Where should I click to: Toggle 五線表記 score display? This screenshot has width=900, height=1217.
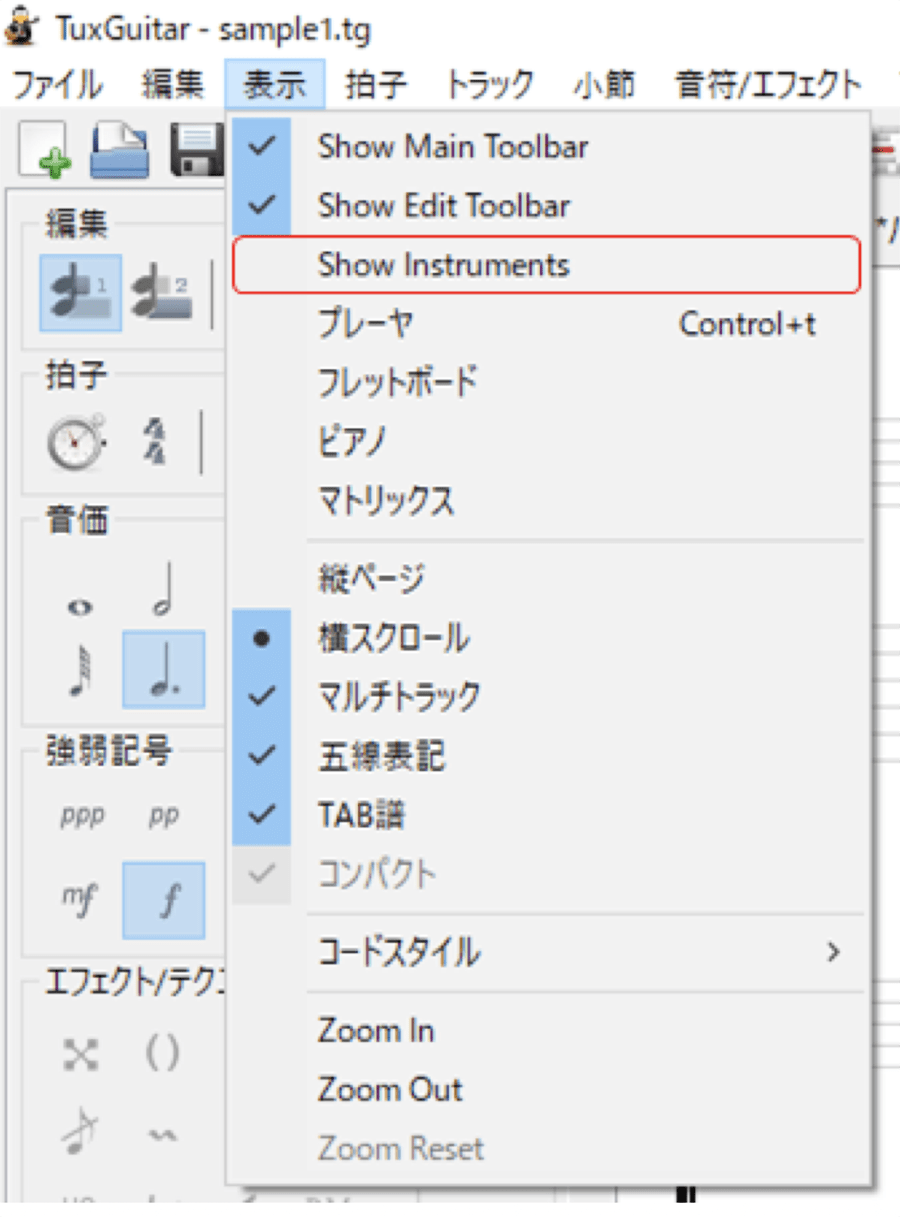(547, 756)
